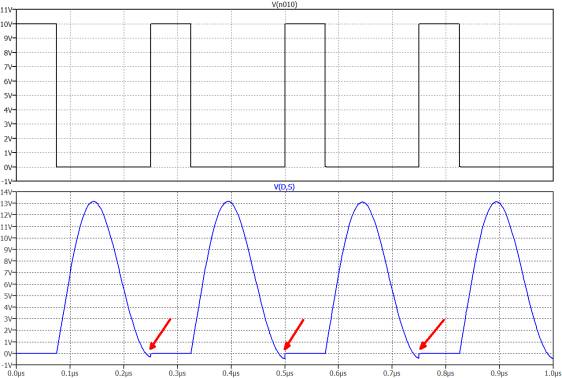
Task: Click the 0.6µs time axis label
Action: click(338, 373)
